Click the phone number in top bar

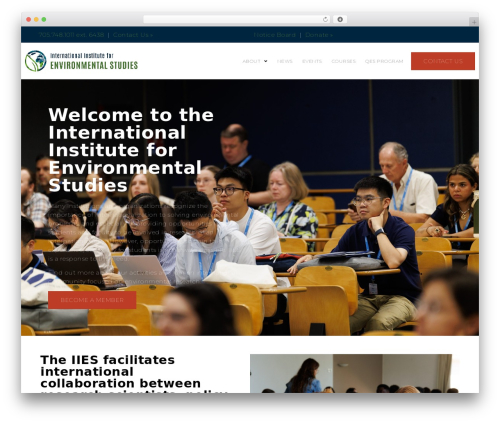pos(71,35)
